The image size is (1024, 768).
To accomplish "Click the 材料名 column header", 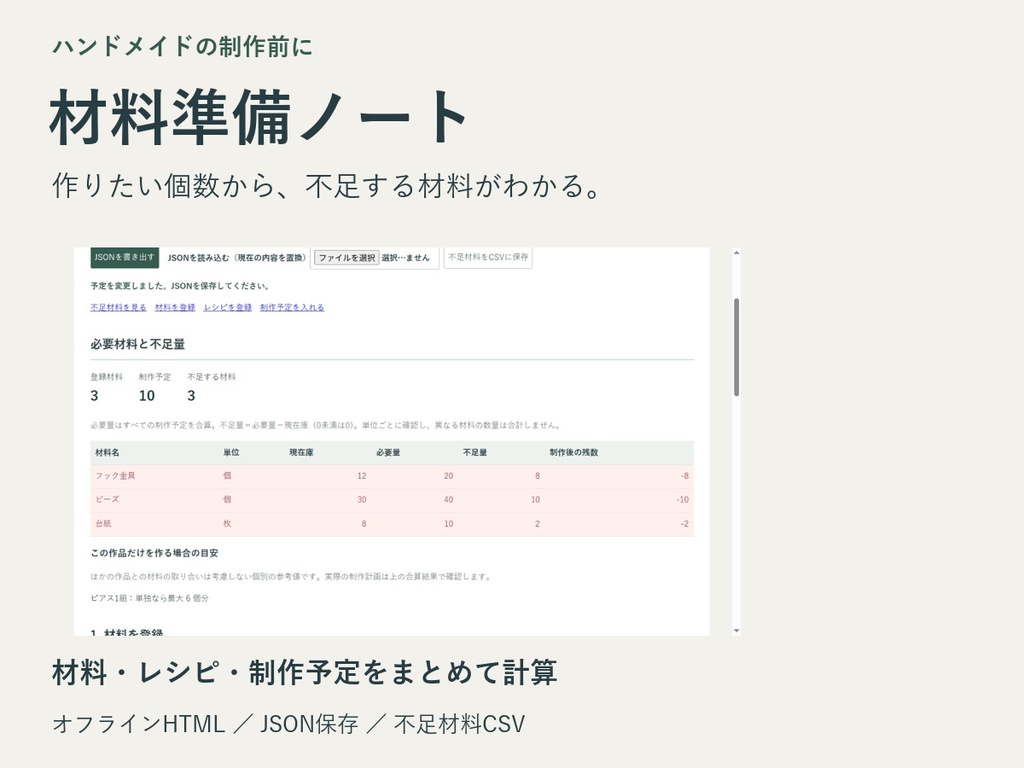I will [107, 453].
